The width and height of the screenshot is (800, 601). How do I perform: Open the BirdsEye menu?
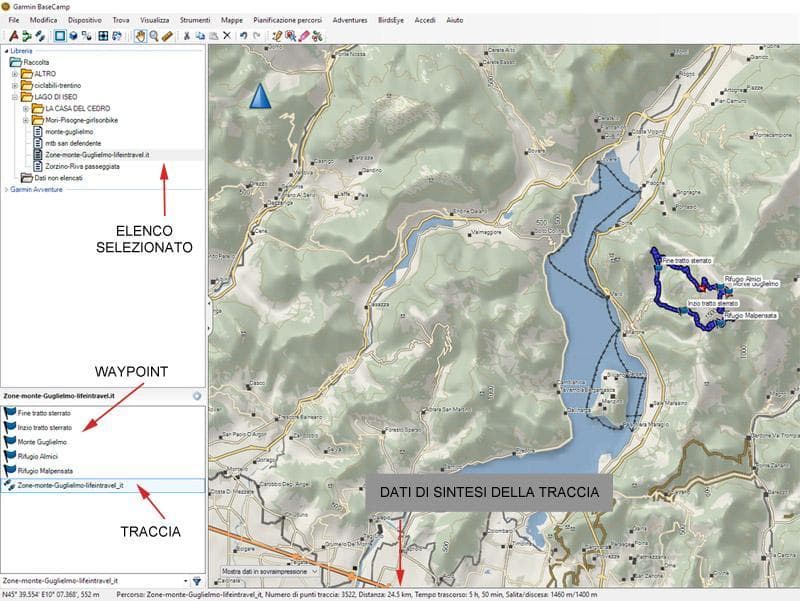pyautogui.click(x=391, y=20)
